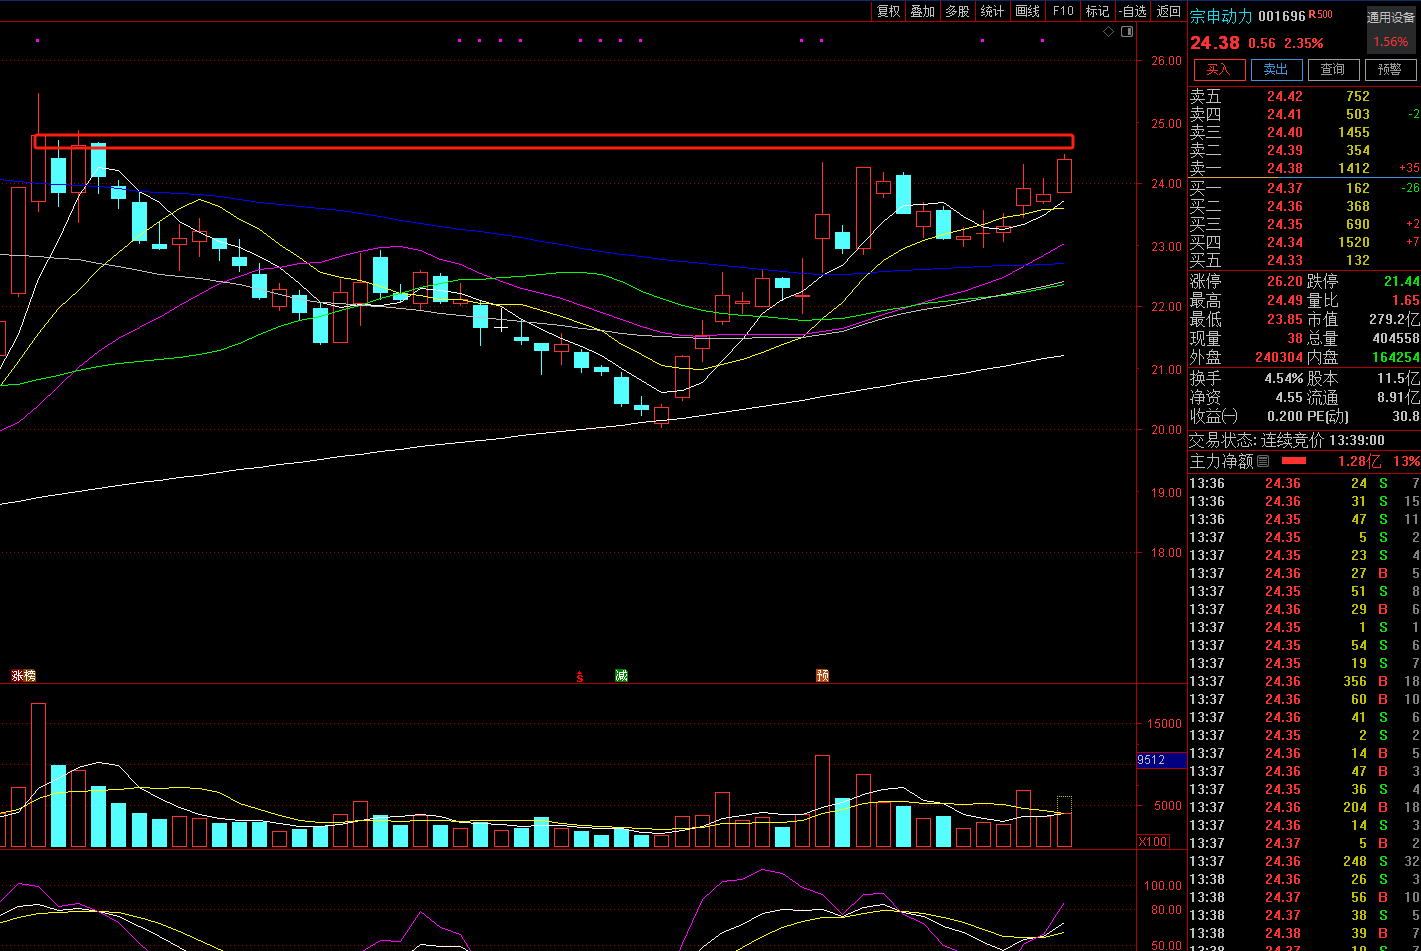Toggle the side panel icon beside the diamond
The width and height of the screenshot is (1421, 951).
[1127, 32]
